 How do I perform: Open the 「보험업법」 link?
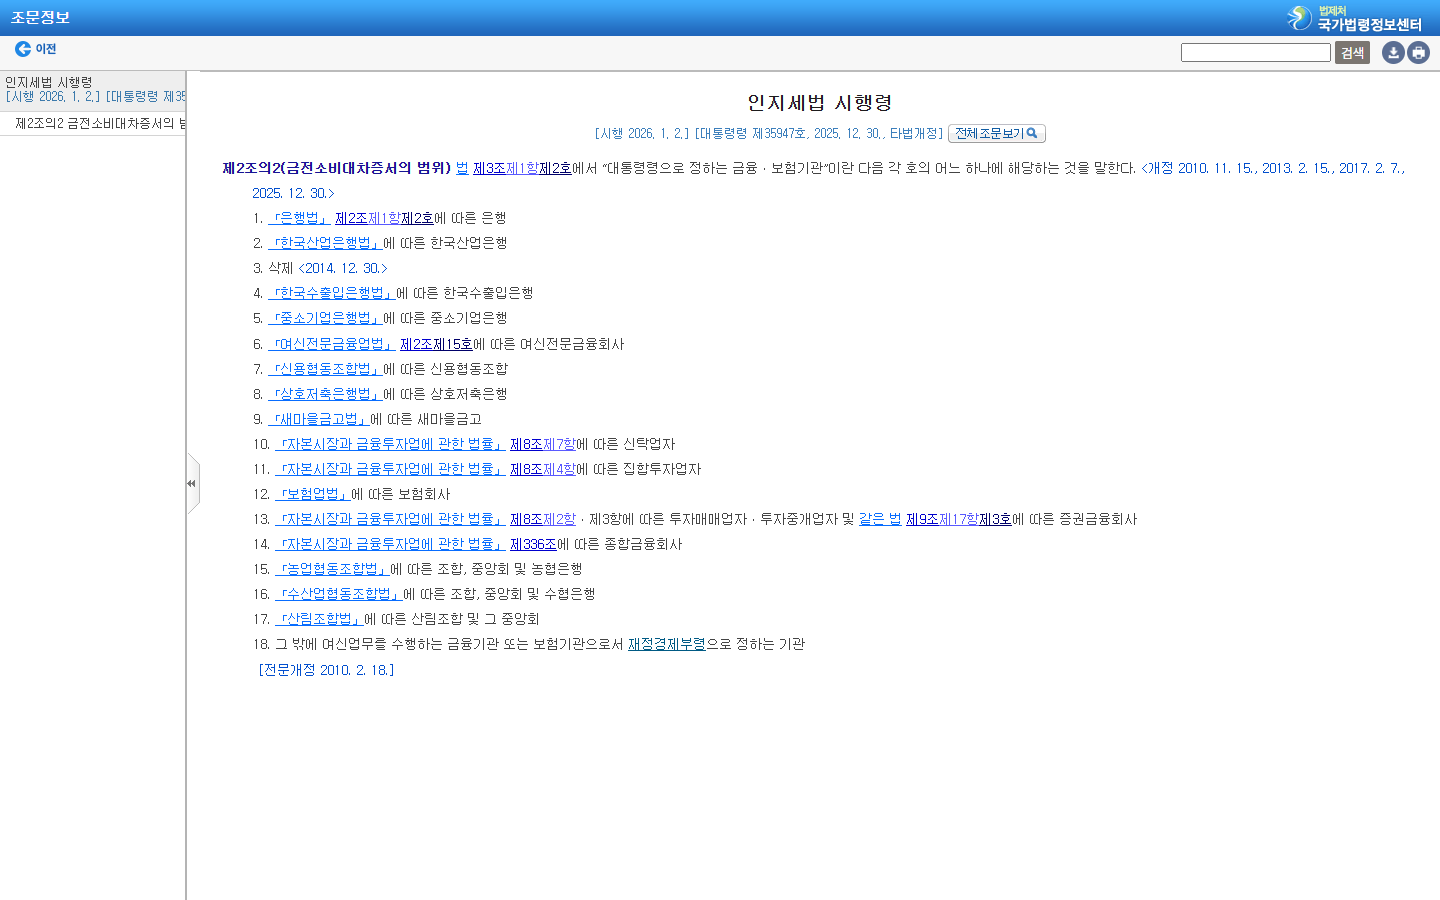313,494
